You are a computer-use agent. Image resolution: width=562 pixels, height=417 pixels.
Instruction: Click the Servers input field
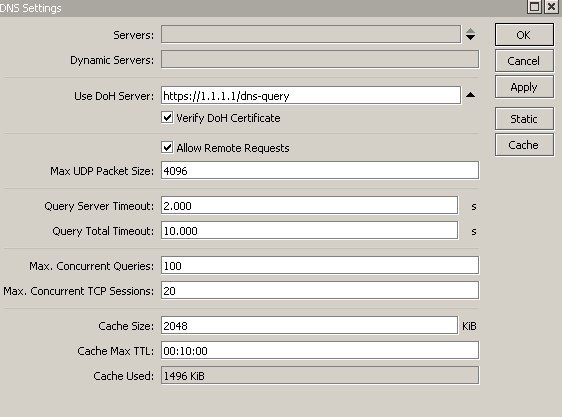click(x=311, y=34)
